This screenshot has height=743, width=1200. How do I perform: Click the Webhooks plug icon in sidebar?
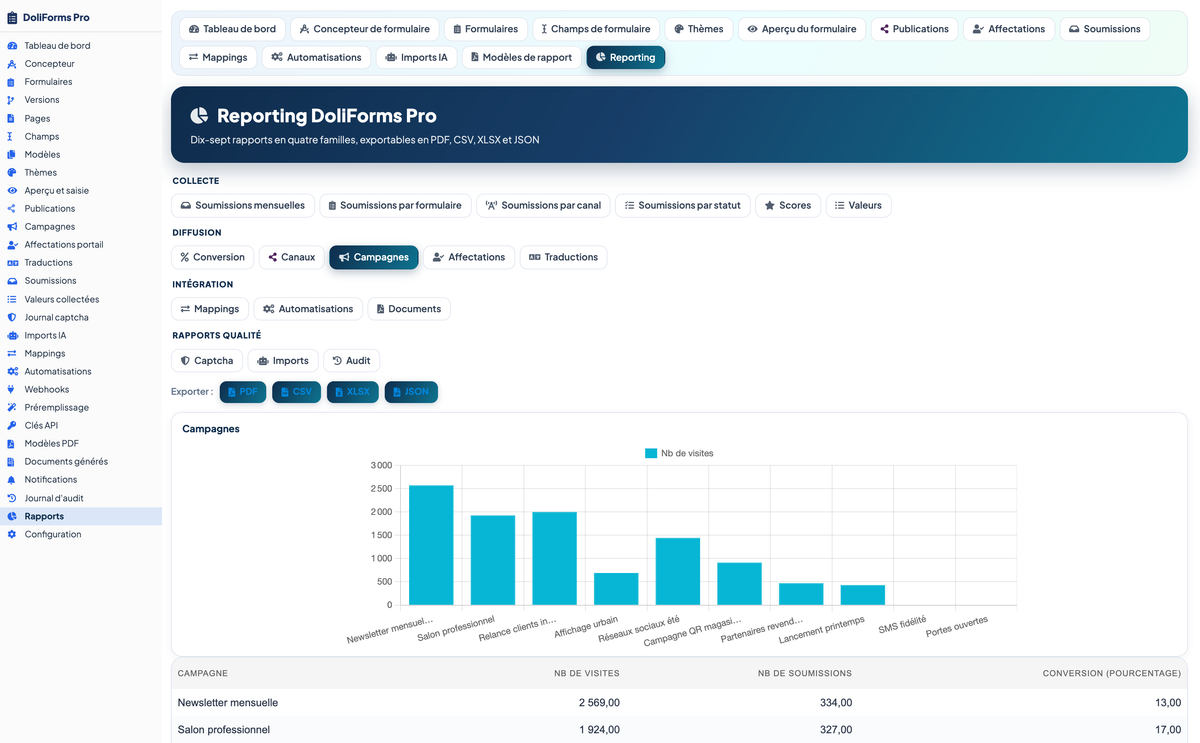point(12,389)
